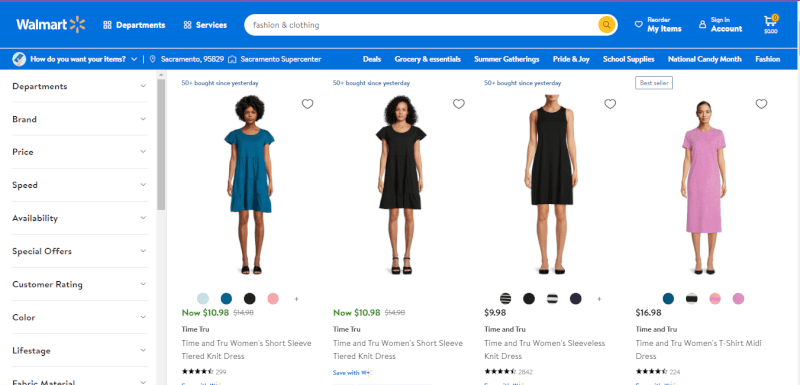800x385 pixels.
Task: Open Pride & Joy link
Action: (x=571, y=59)
